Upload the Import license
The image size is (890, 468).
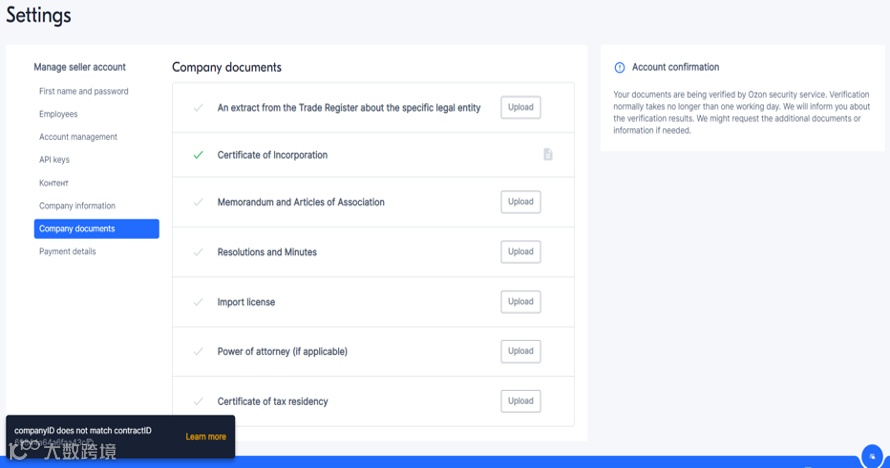(520, 302)
